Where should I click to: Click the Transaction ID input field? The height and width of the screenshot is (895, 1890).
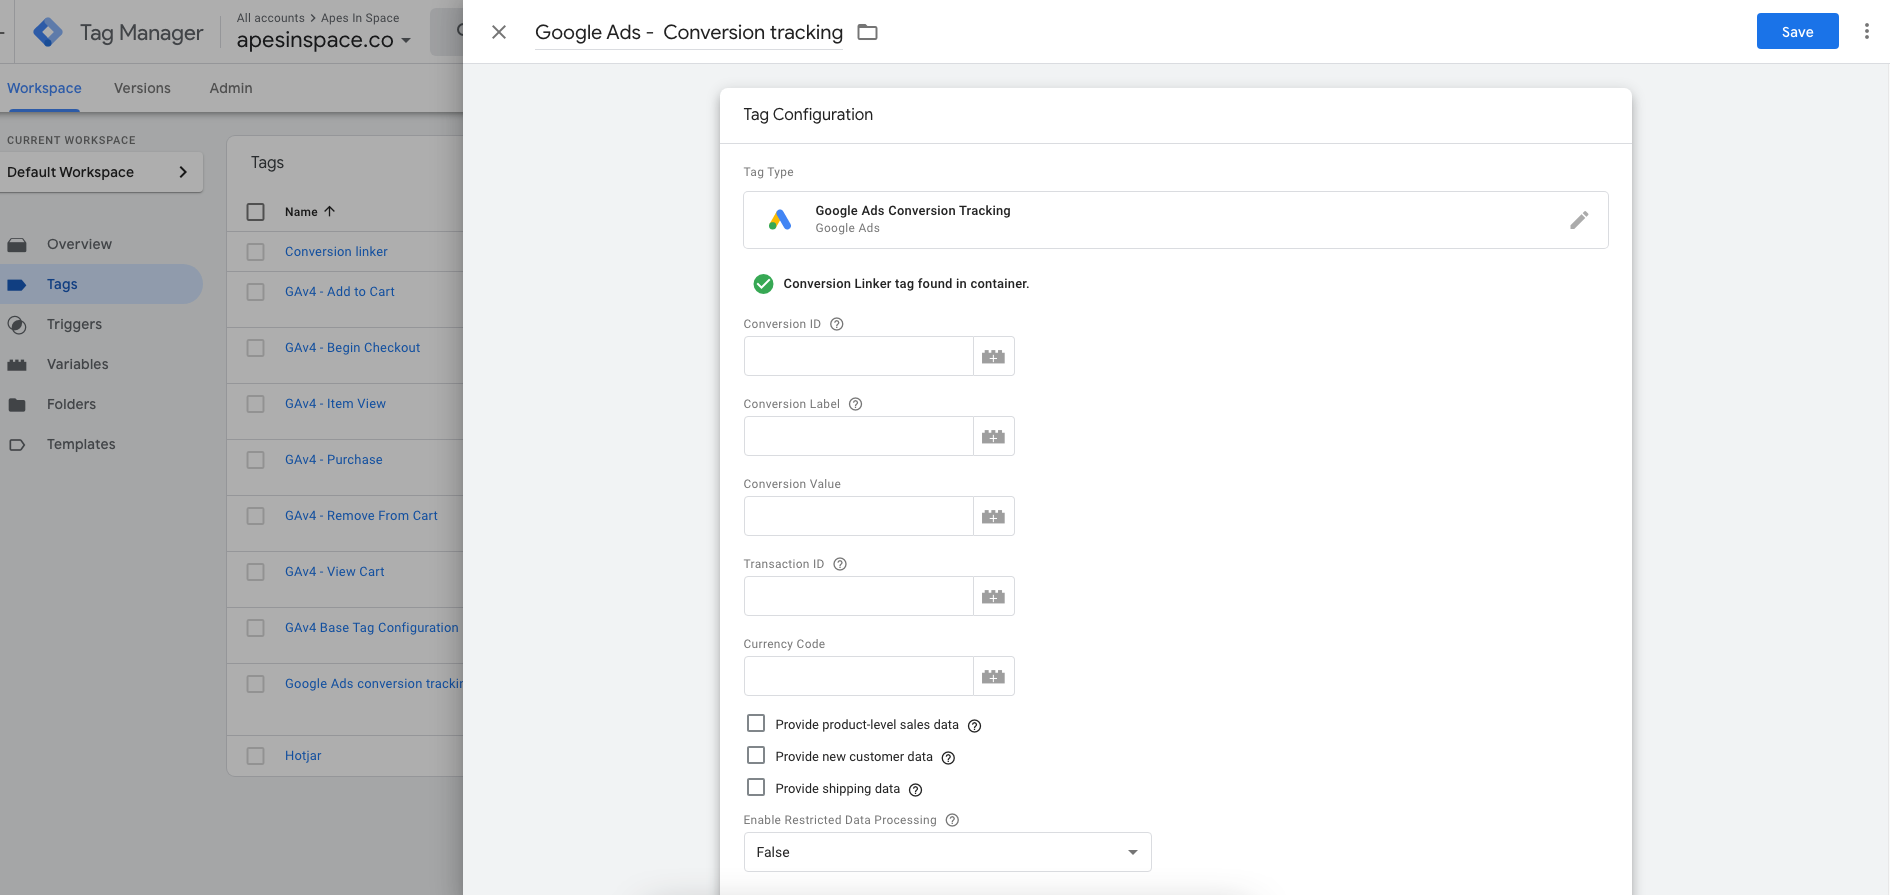click(858, 596)
